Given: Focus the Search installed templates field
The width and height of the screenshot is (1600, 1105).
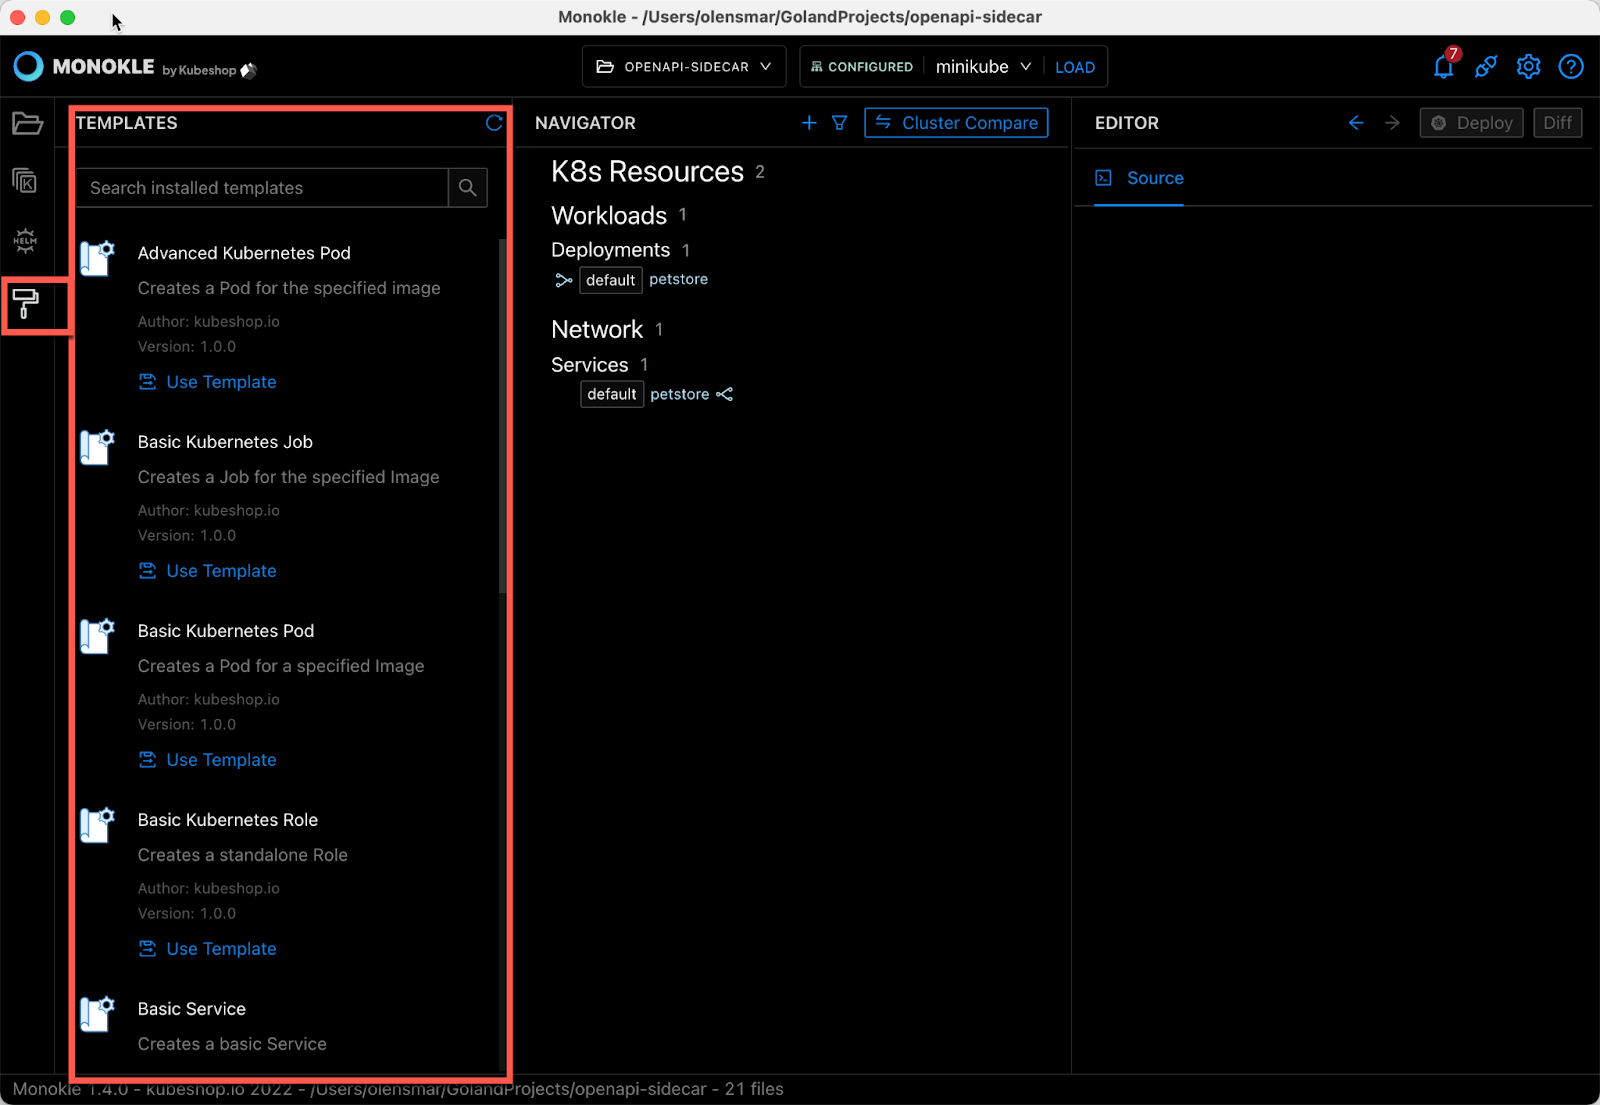Looking at the screenshot, I should [x=262, y=188].
